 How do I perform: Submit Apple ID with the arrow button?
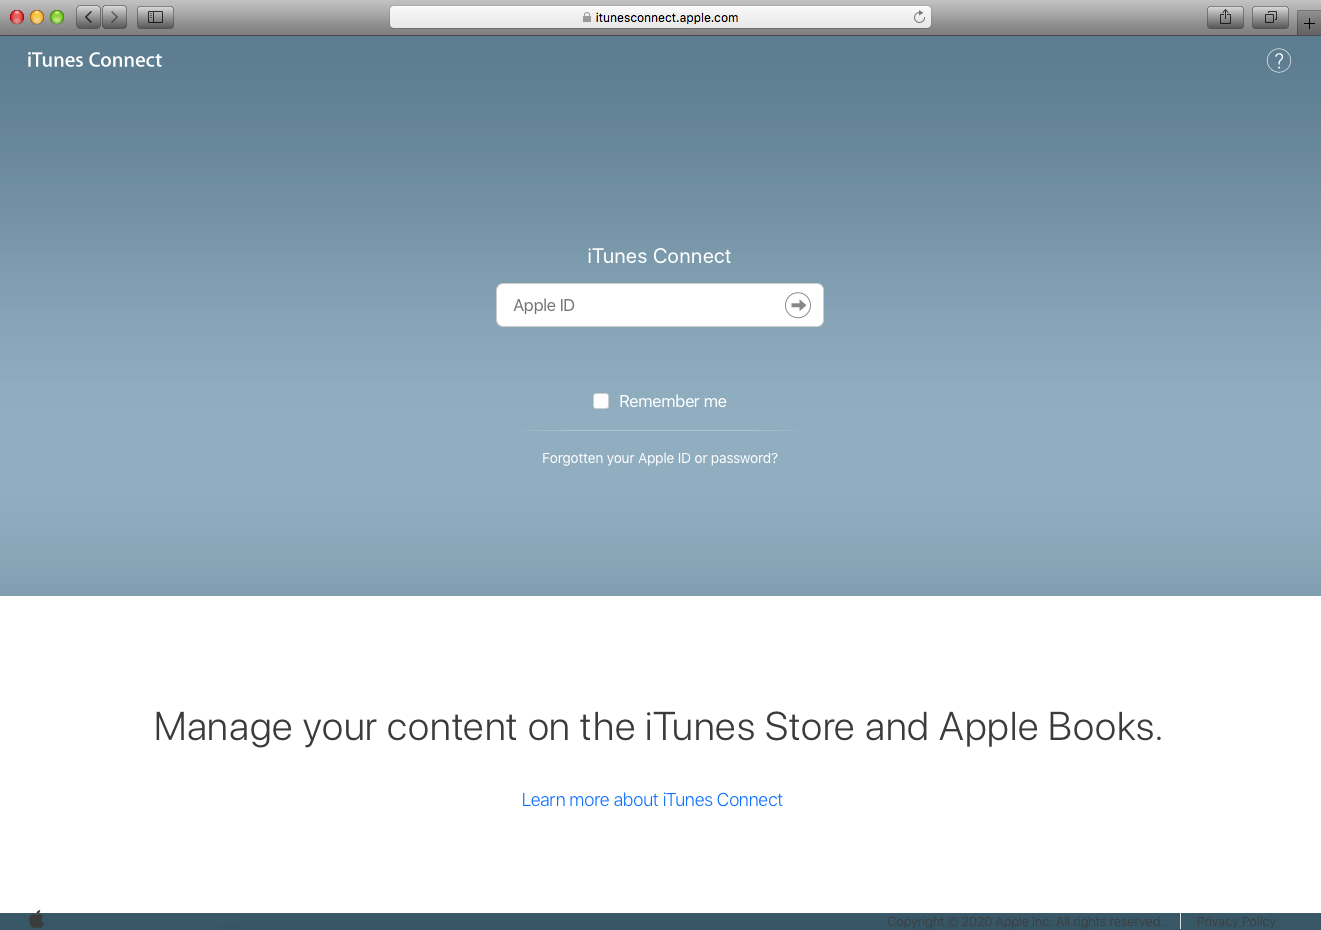[x=798, y=305]
